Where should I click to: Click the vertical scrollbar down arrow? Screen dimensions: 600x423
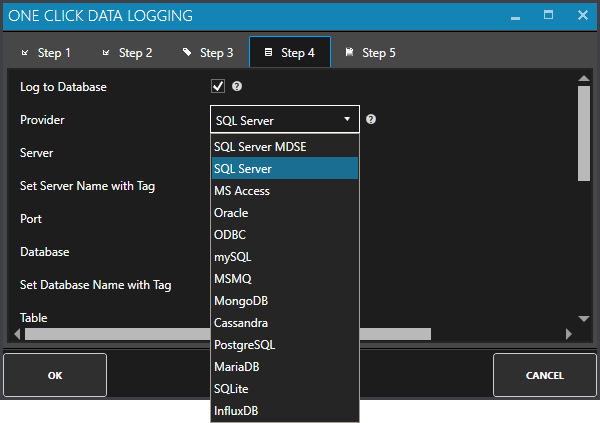(x=584, y=319)
